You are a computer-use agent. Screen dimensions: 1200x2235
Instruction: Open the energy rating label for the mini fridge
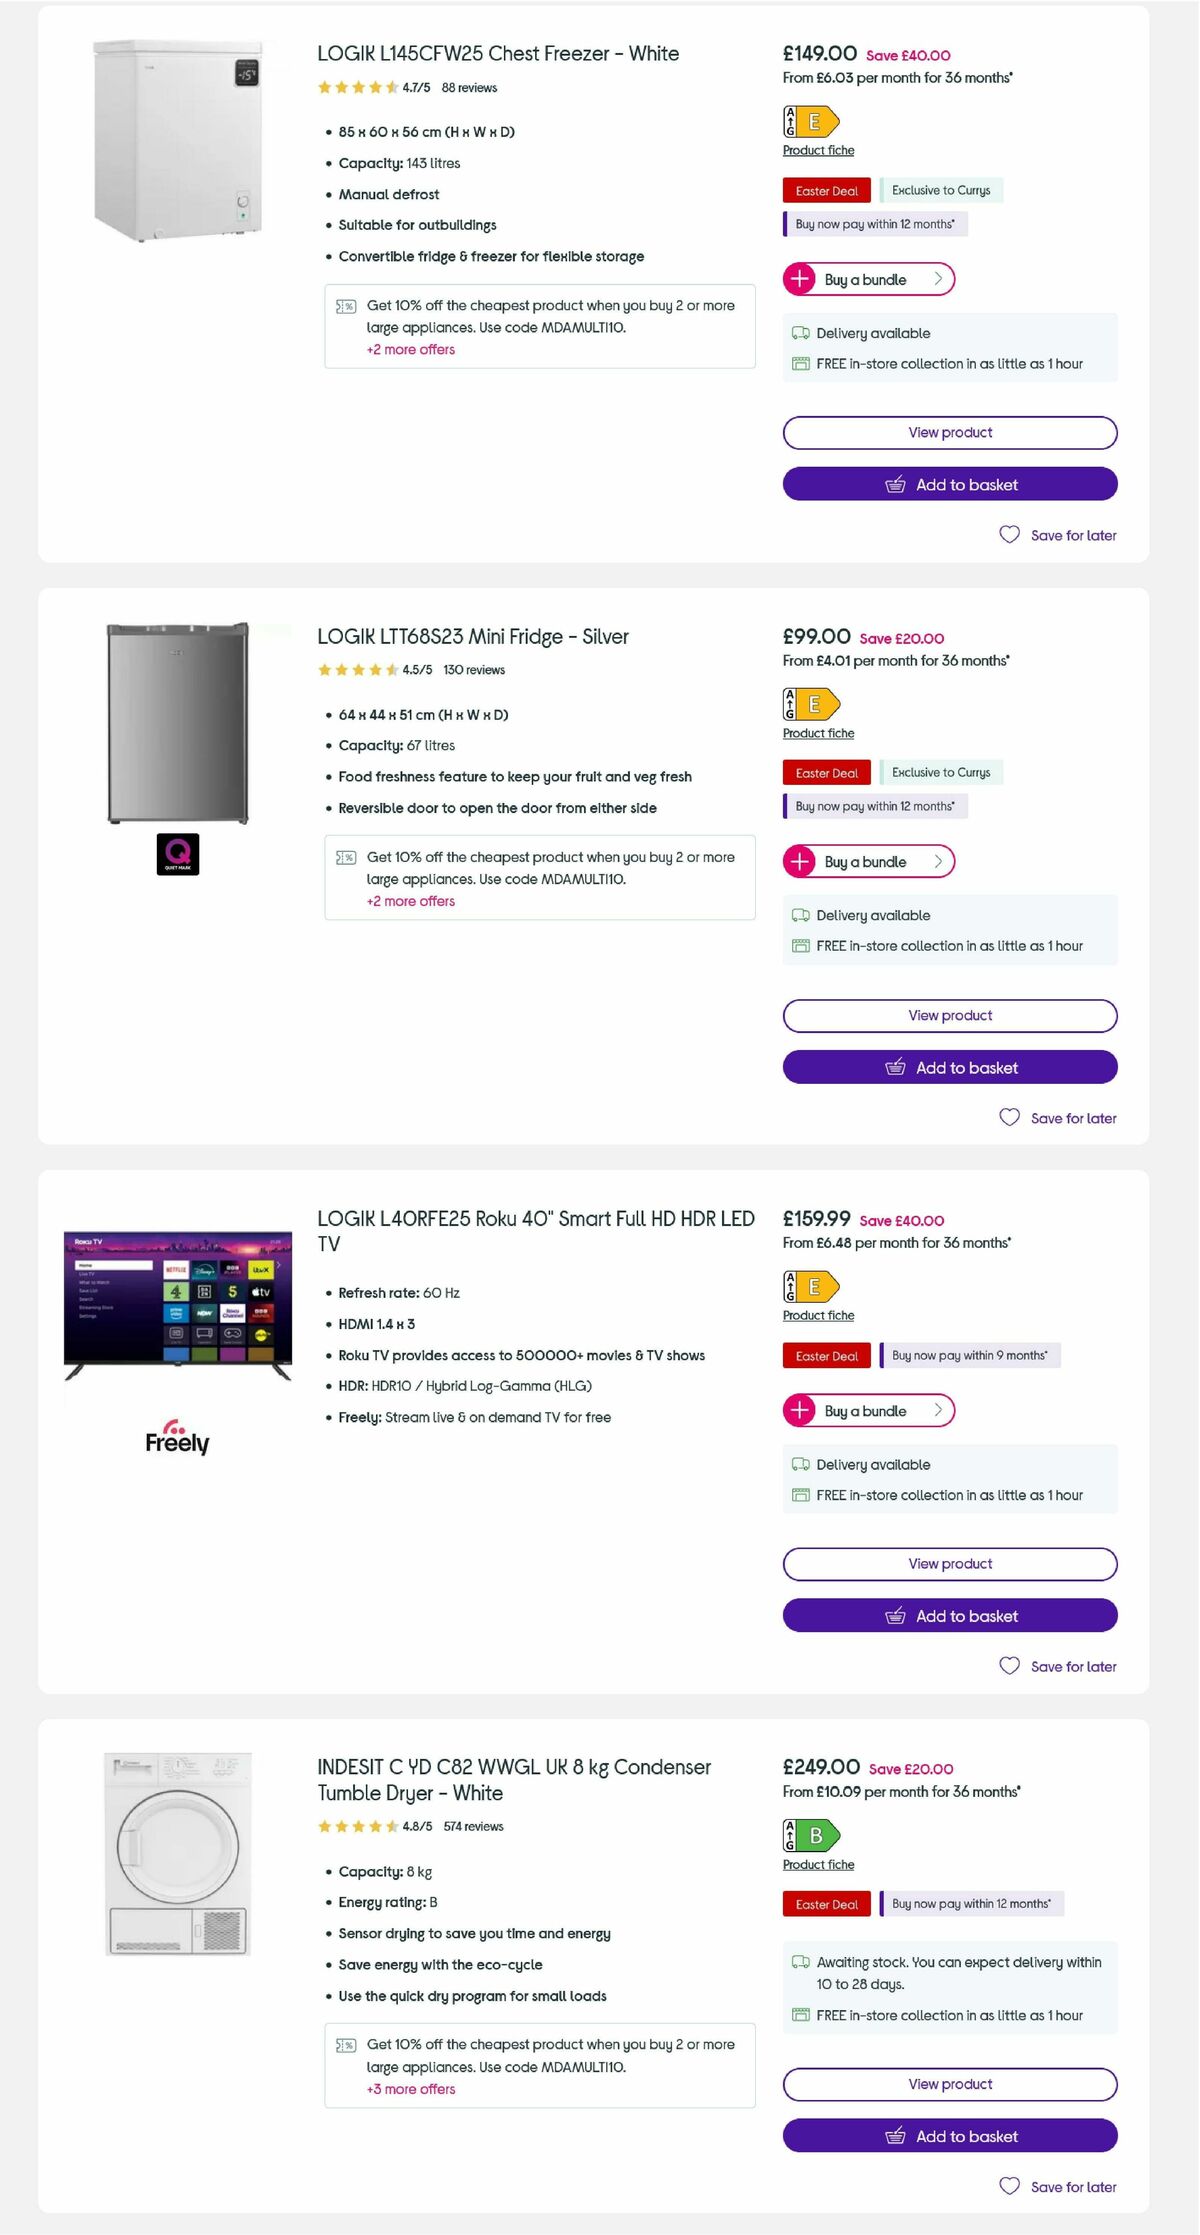pos(811,704)
